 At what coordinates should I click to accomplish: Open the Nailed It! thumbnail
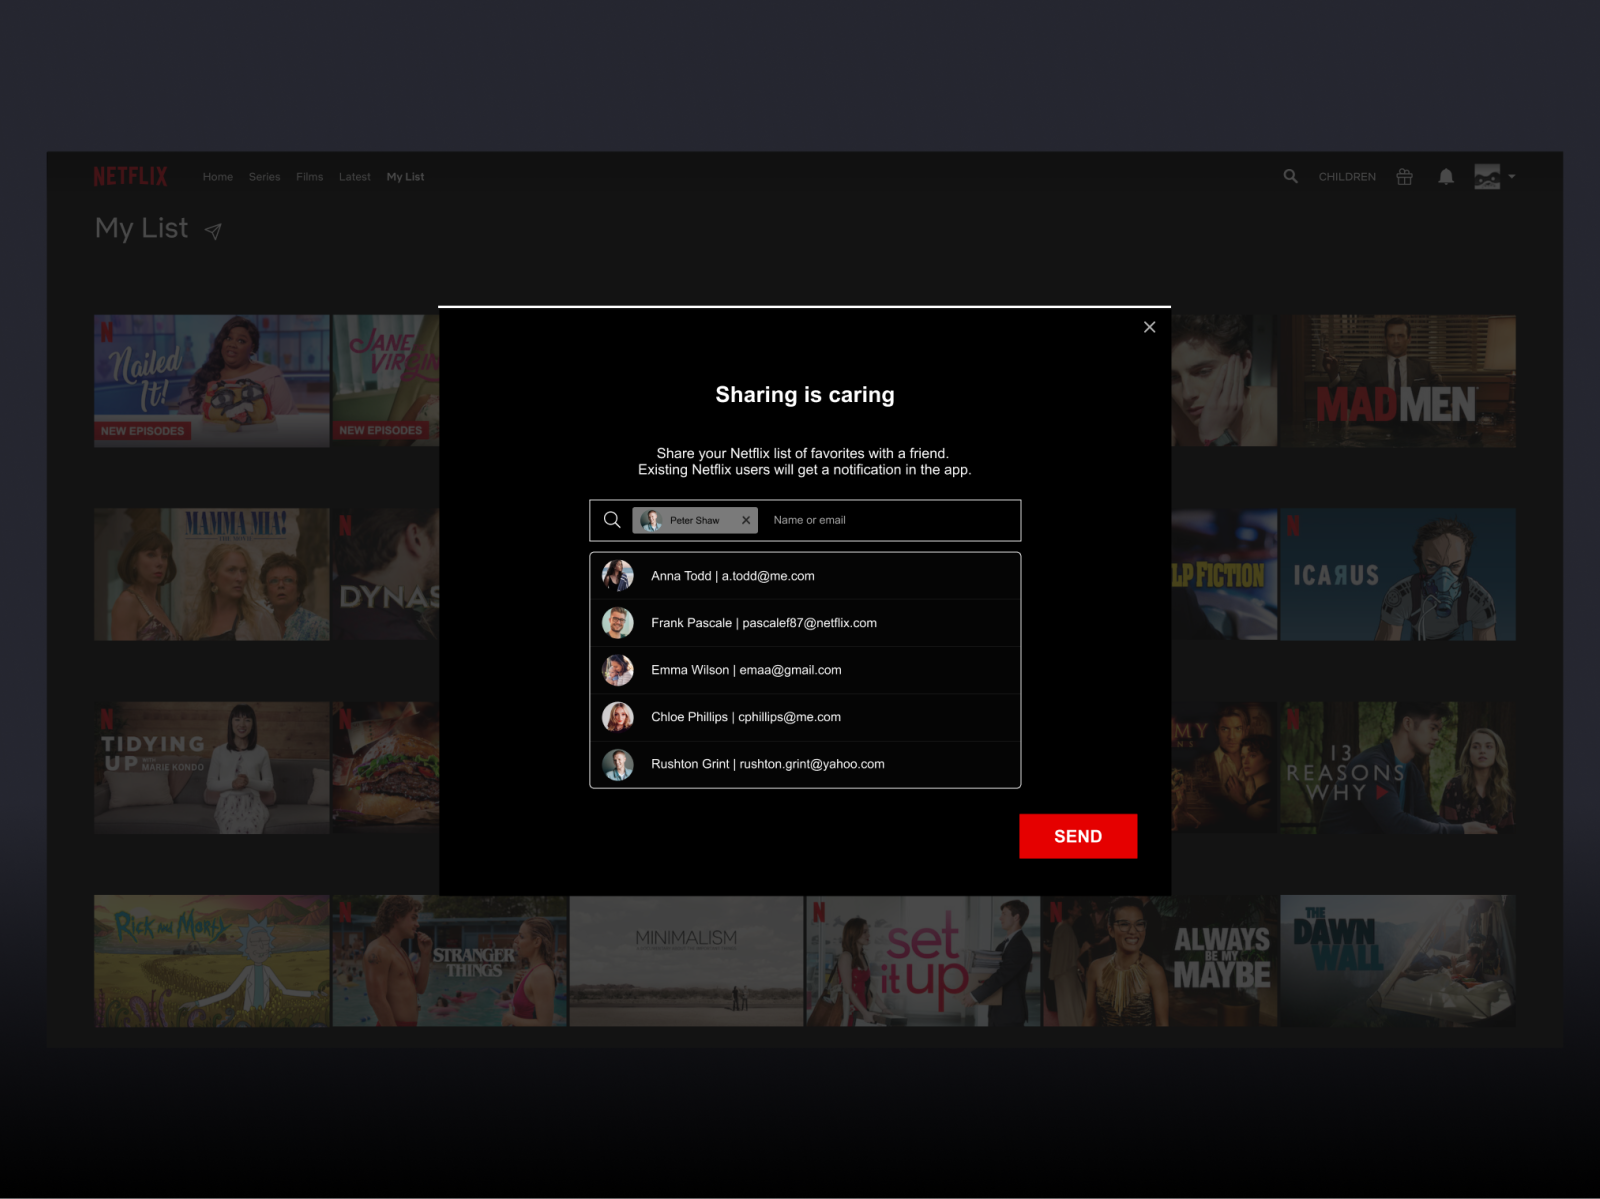coord(212,381)
